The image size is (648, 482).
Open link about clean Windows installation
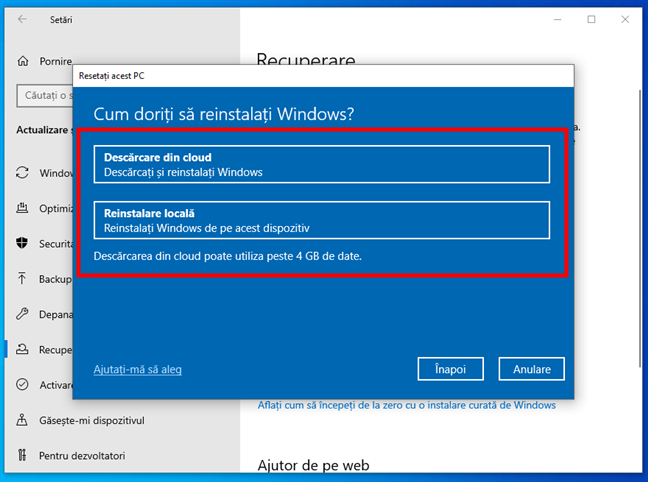point(405,405)
